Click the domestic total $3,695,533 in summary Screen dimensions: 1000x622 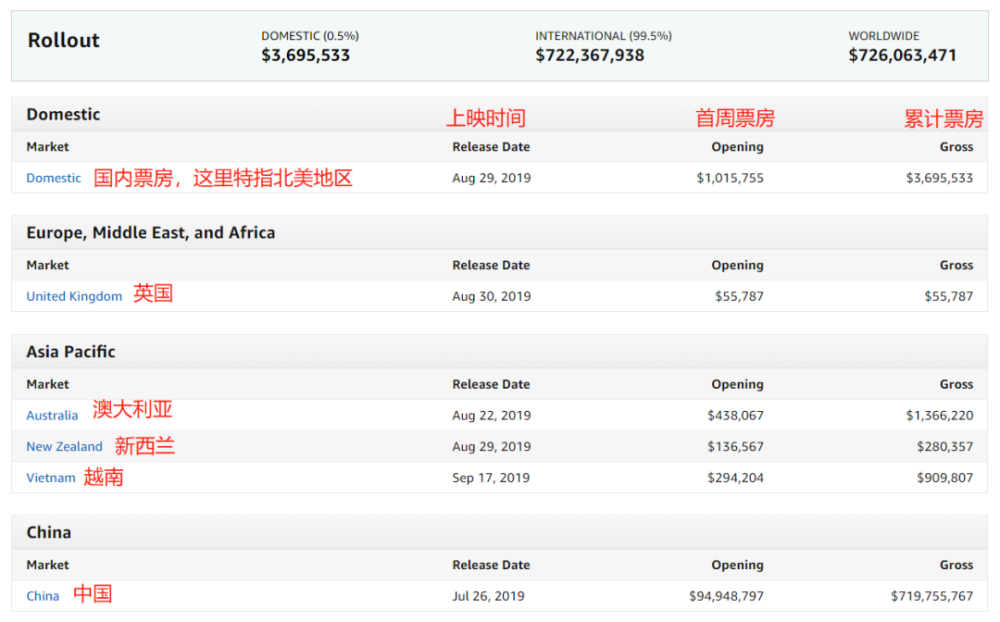(305, 56)
